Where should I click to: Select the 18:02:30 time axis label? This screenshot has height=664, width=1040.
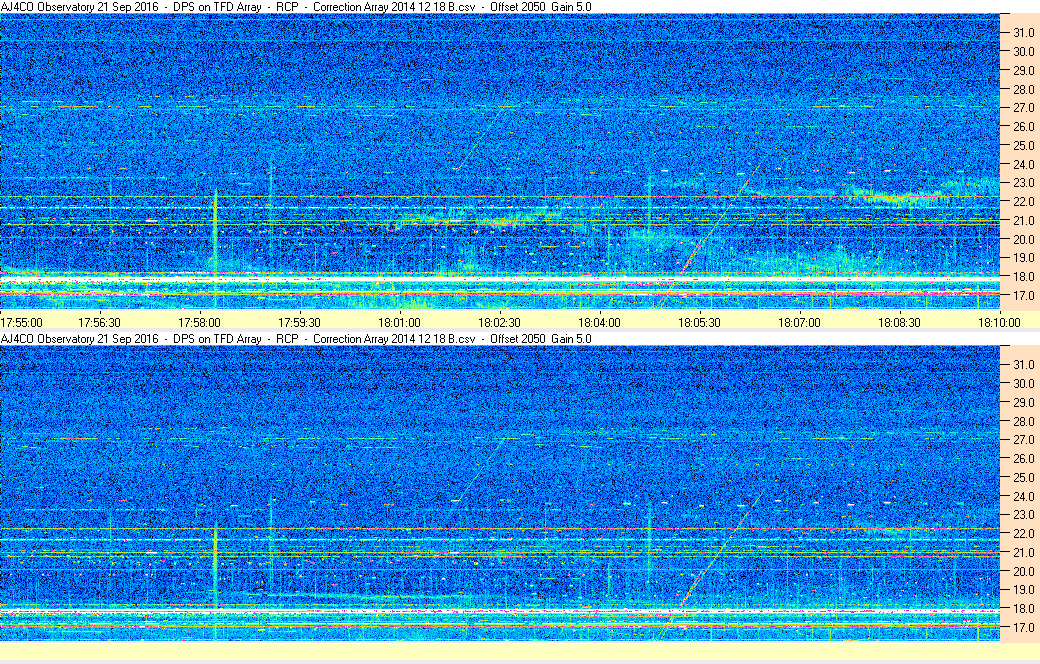click(x=499, y=323)
